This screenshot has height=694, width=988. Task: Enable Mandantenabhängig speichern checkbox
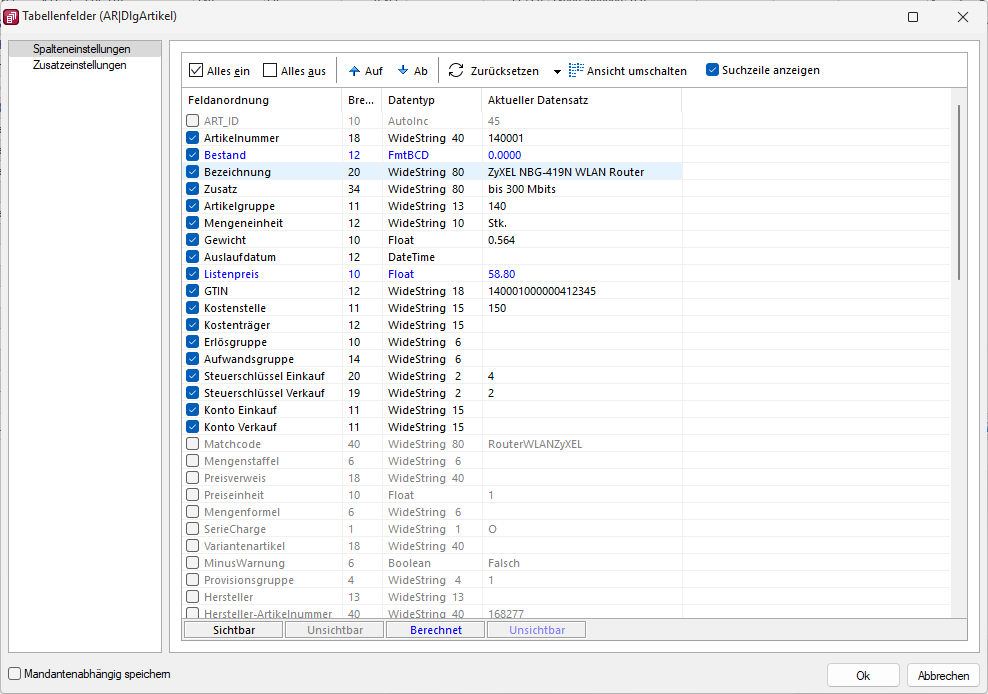15,674
